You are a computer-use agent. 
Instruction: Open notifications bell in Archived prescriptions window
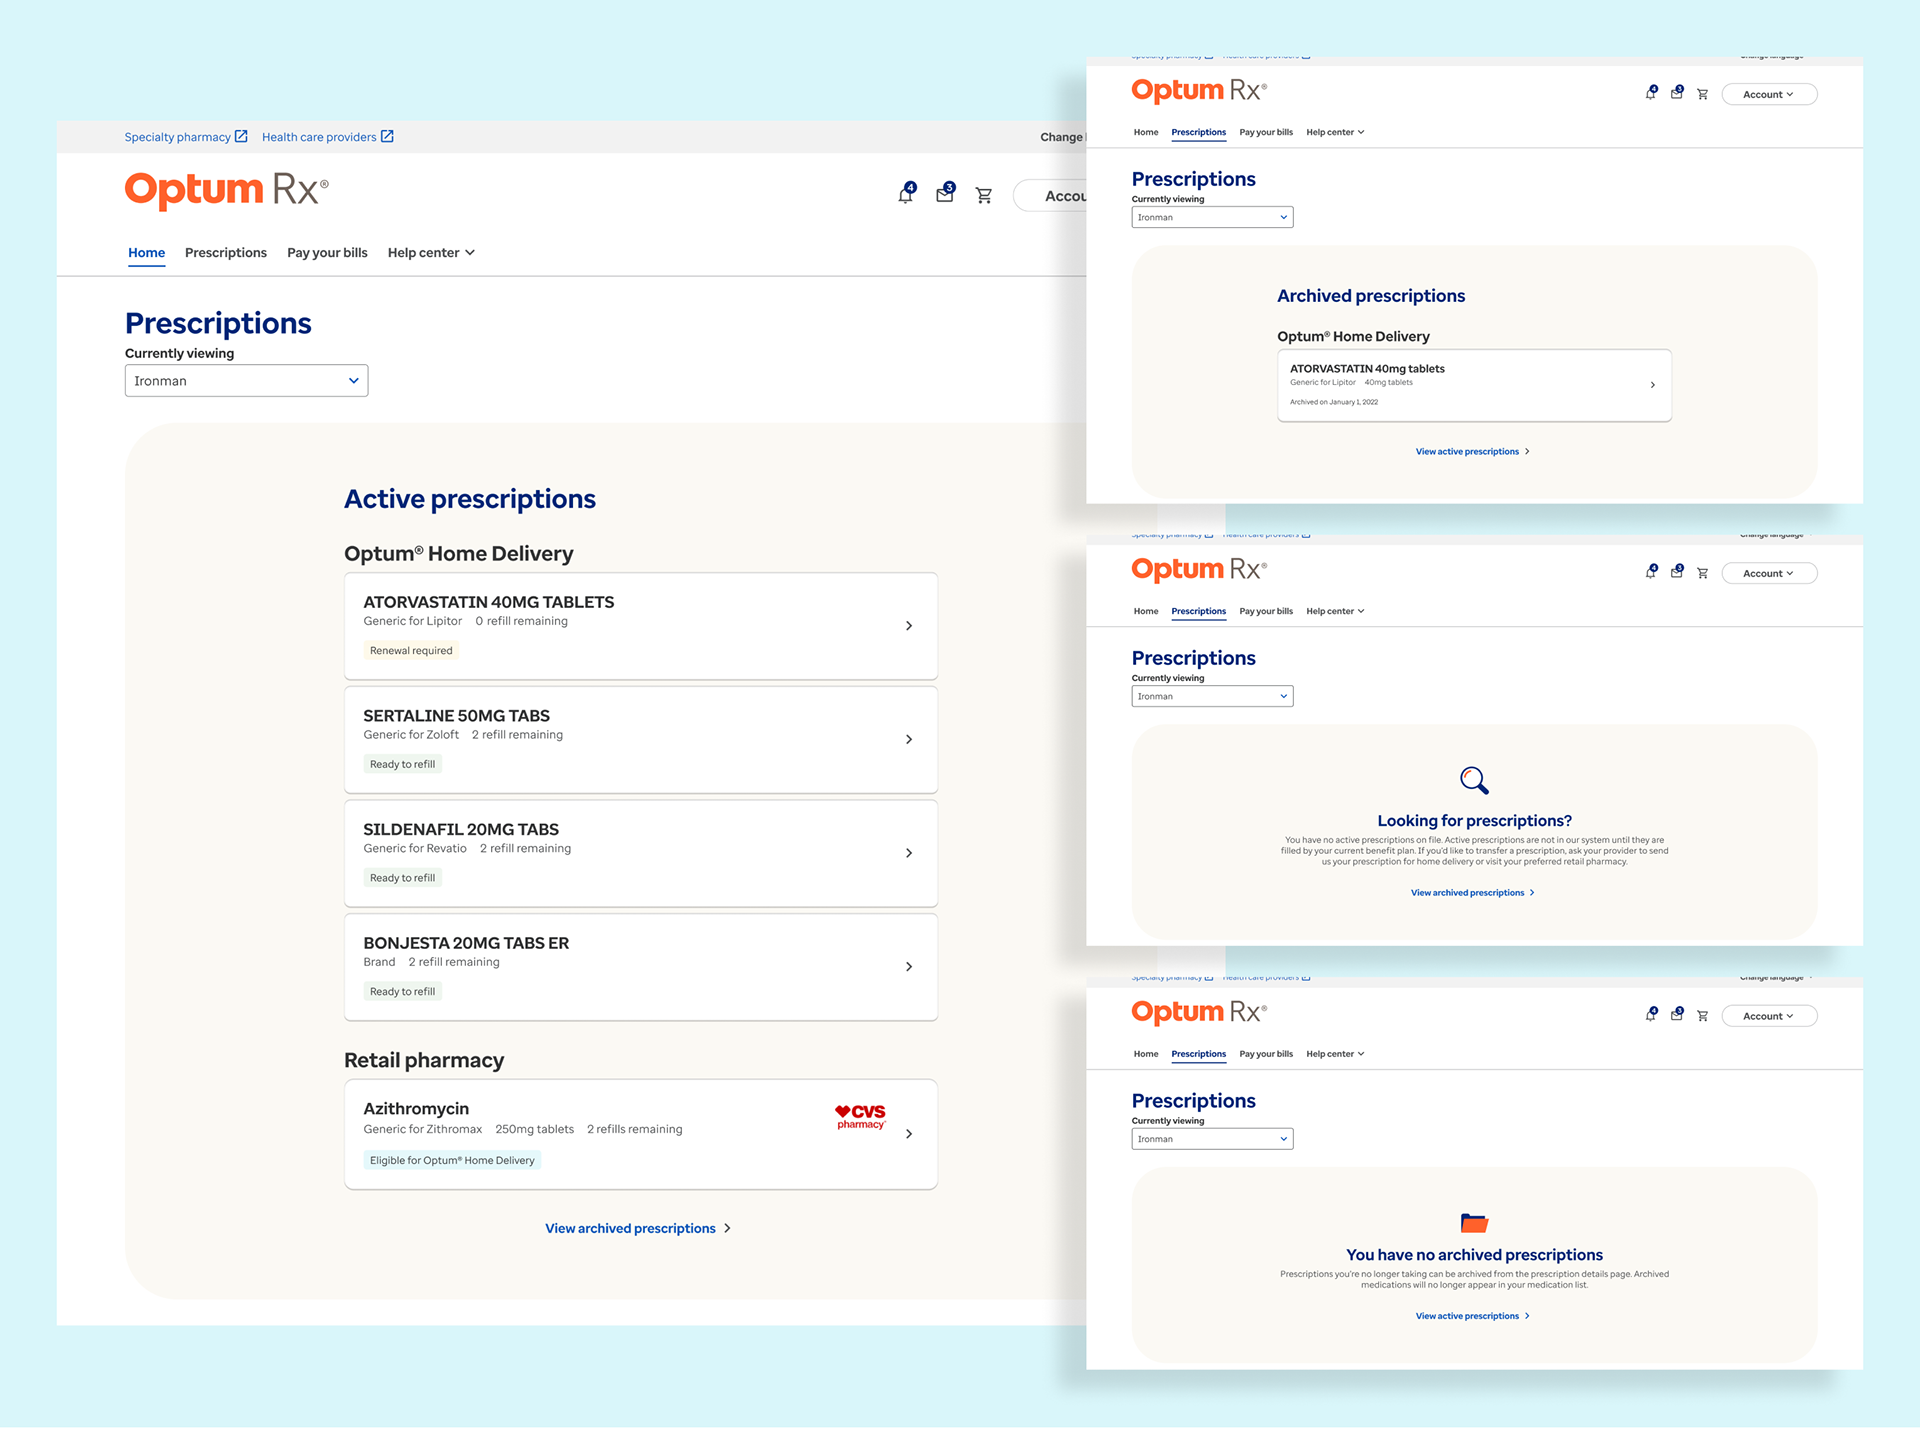tap(1651, 93)
